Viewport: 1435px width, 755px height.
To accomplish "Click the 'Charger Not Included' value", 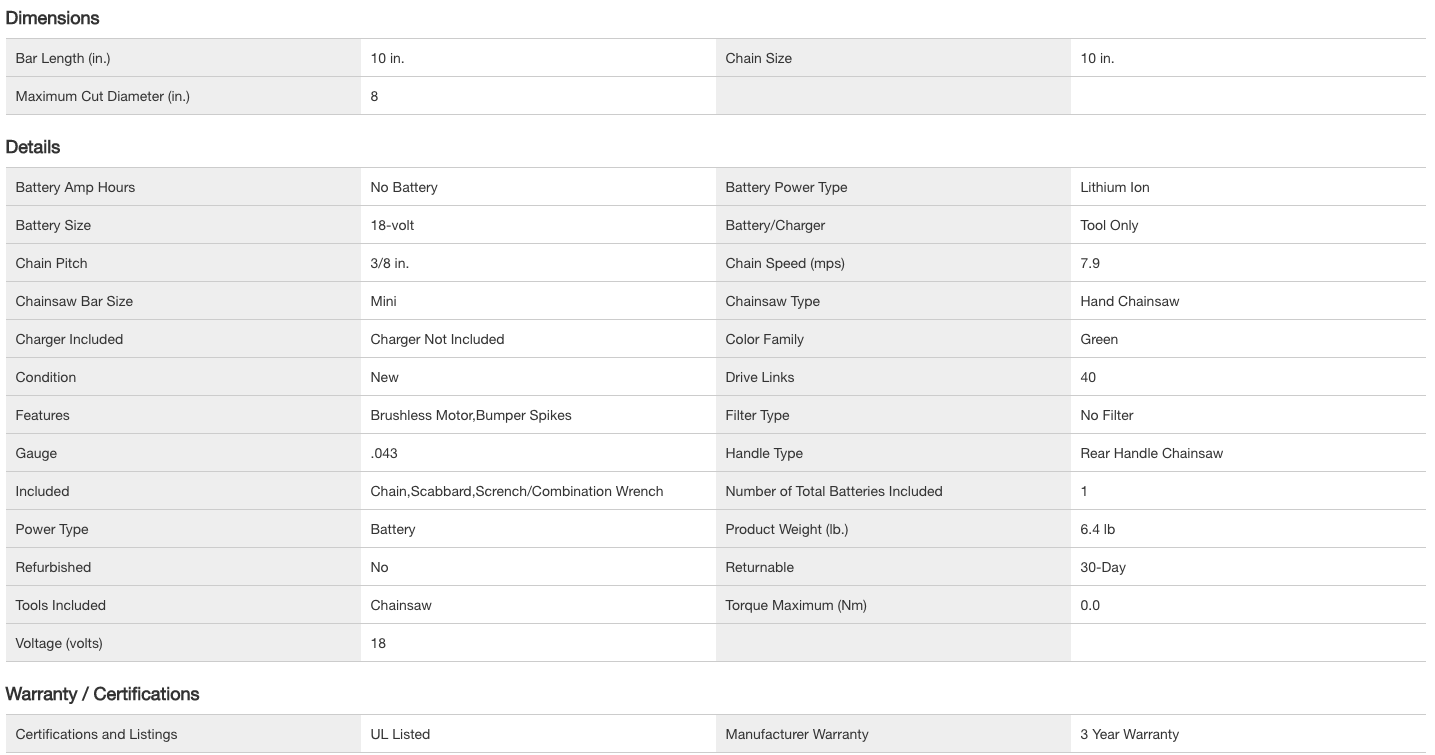I will tap(437, 339).
